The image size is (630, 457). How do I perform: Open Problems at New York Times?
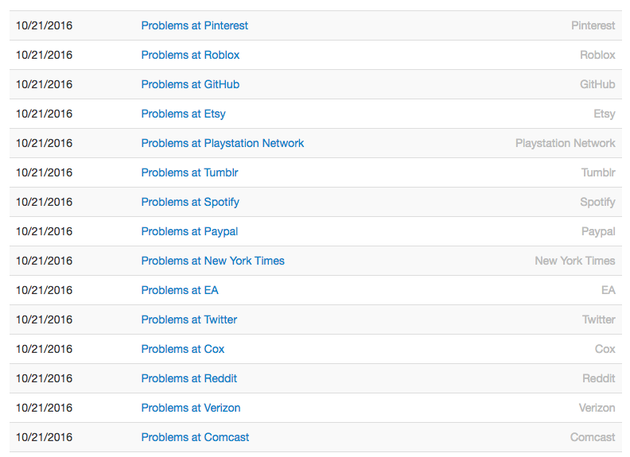click(212, 261)
